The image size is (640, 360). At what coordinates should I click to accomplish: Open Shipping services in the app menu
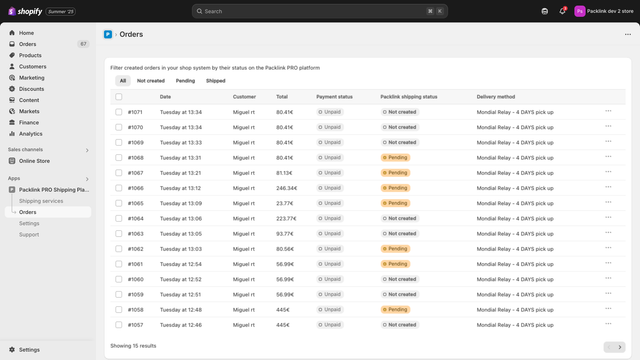click(x=41, y=201)
